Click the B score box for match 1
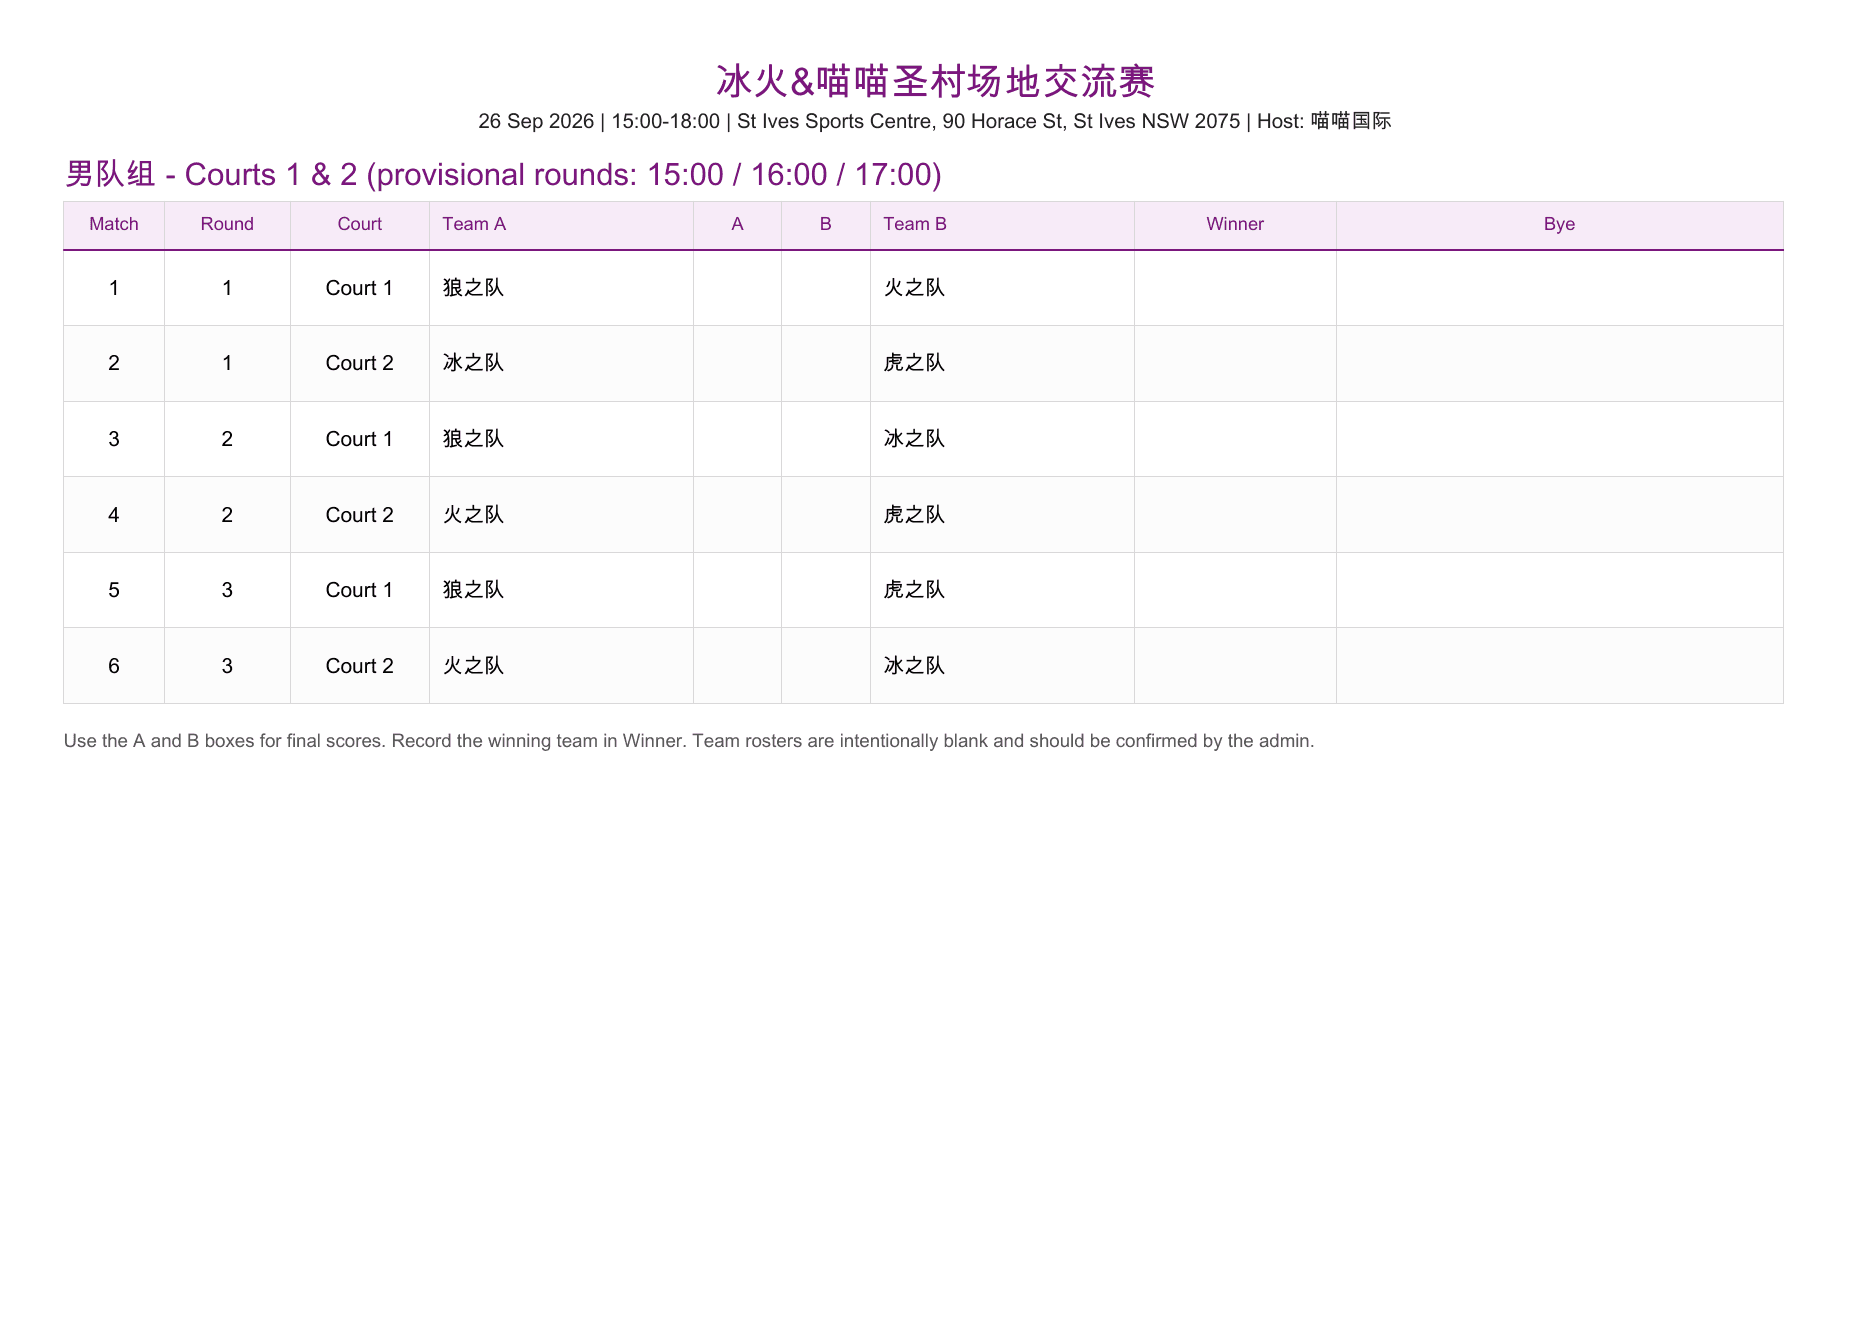Viewport: 1871px width, 1323px height. [826, 288]
